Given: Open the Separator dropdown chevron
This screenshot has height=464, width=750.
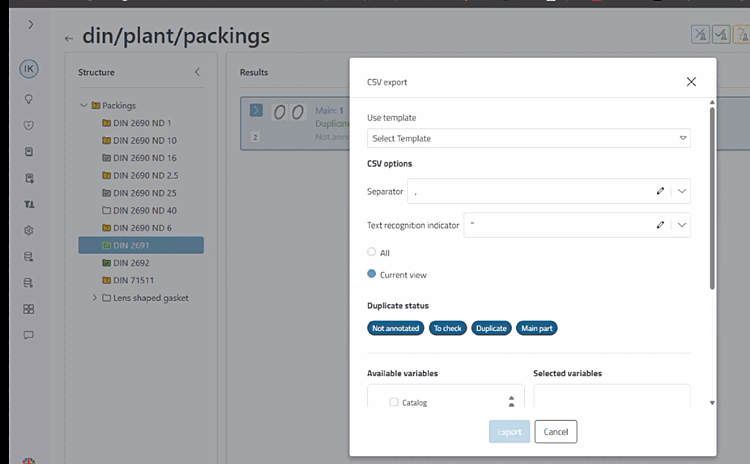Looking at the screenshot, I should pos(682,191).
